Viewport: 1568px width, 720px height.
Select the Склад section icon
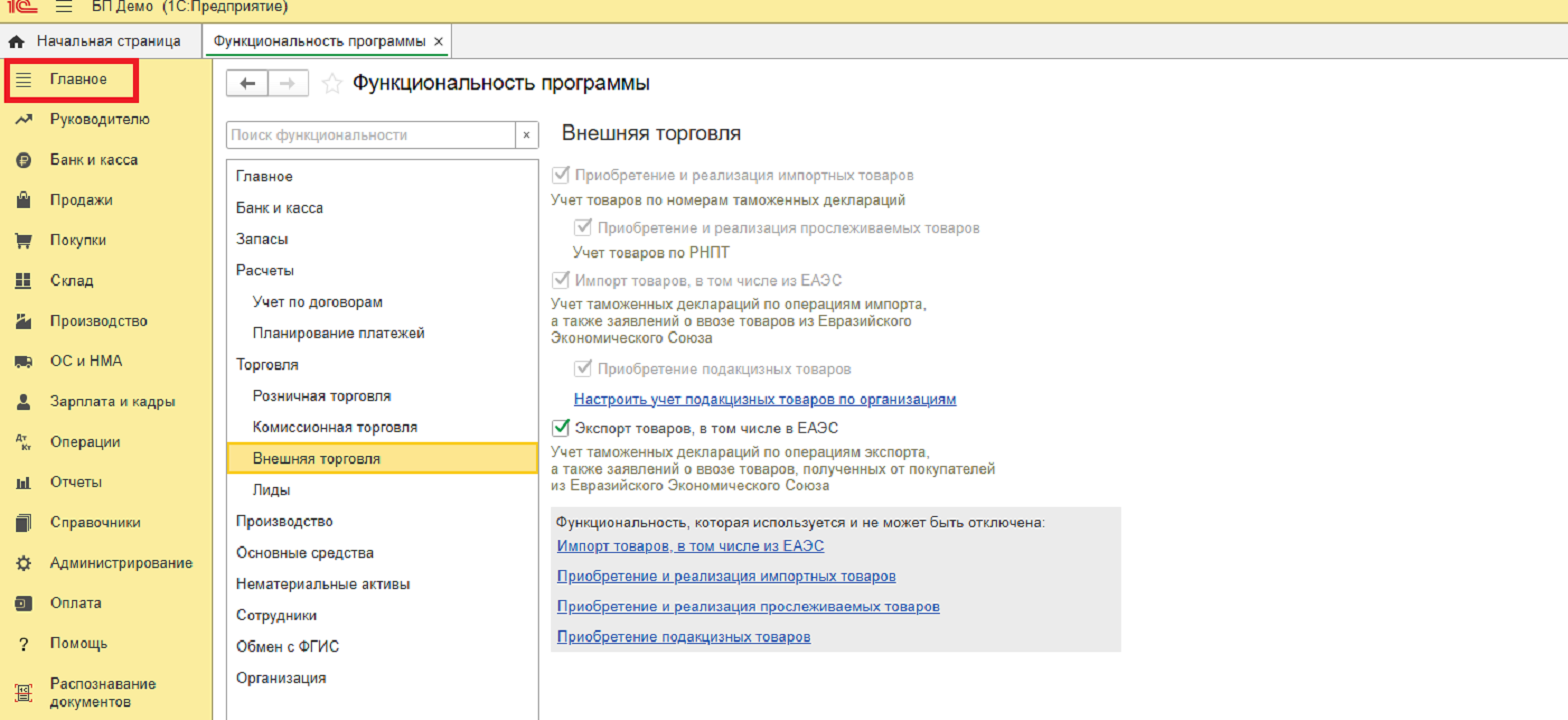(x=24, y=281)
